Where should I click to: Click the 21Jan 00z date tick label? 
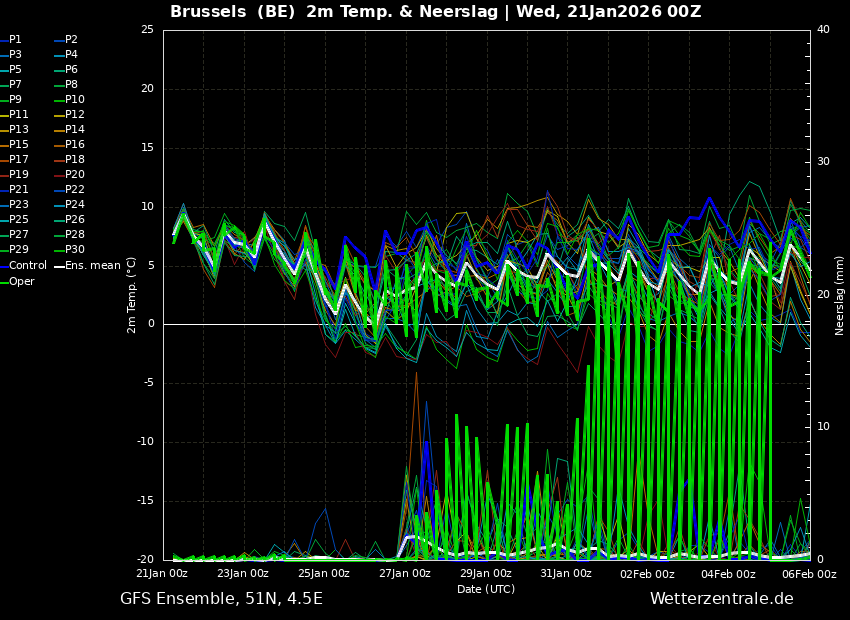(x=162, y=574)
